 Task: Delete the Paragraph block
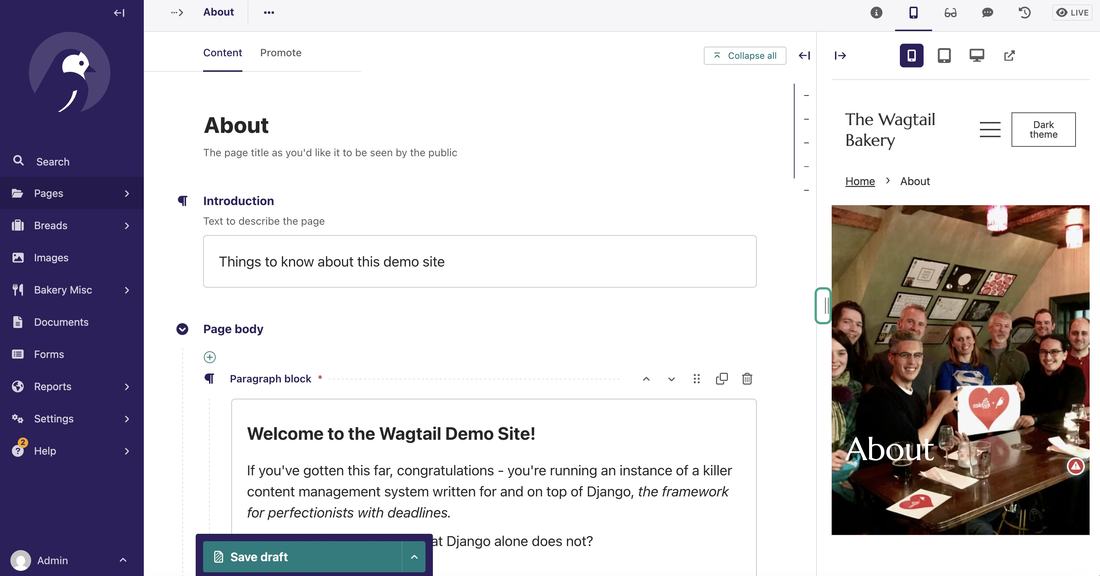pos(747,379)
